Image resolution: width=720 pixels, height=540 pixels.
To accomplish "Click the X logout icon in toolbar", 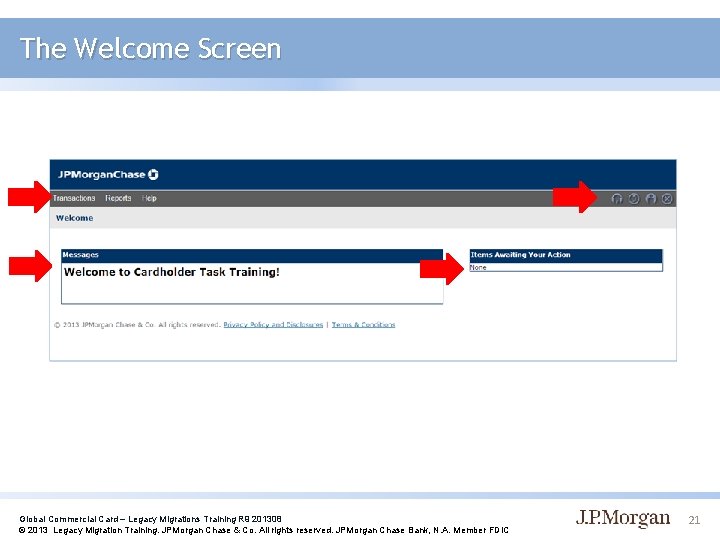I will (x=667, y=198).
